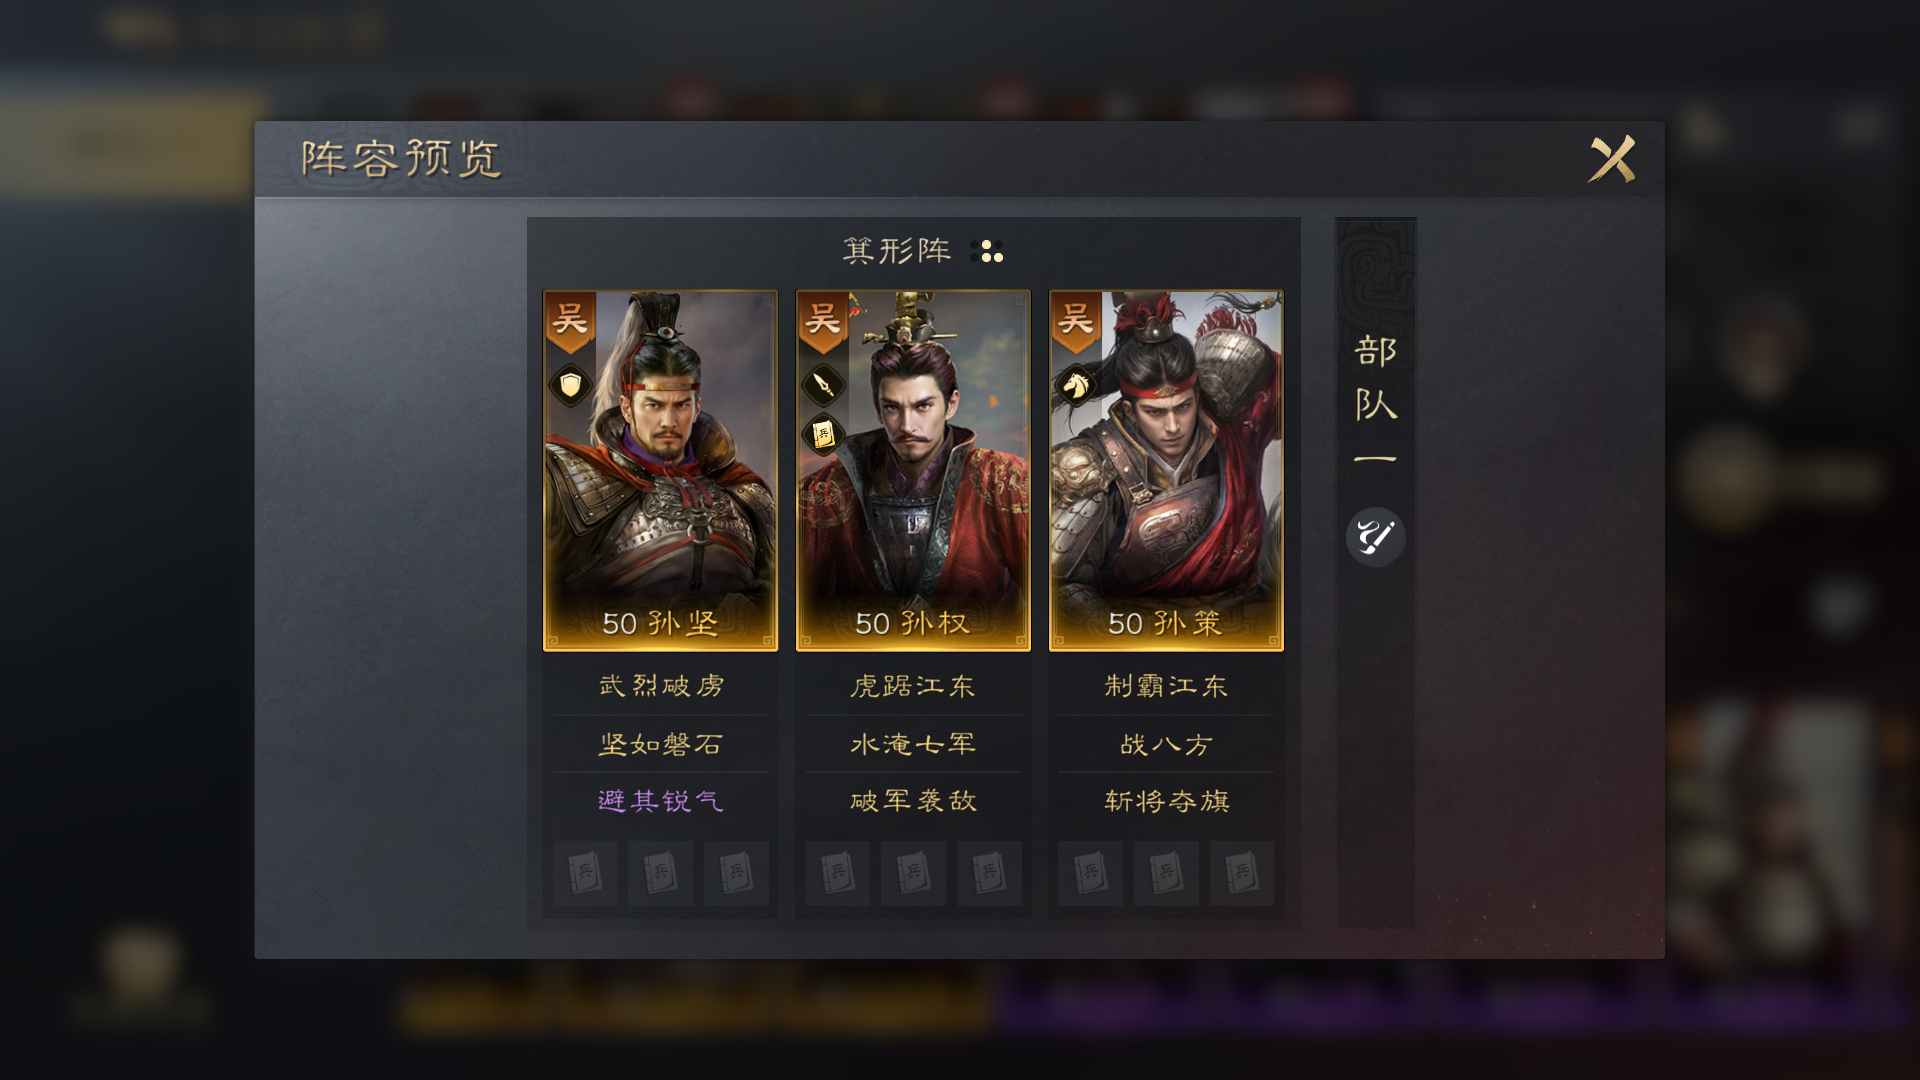Click the 吴 faction badge on 孙策's card
The image size is (1920, 1080).
click(1076, 322)
